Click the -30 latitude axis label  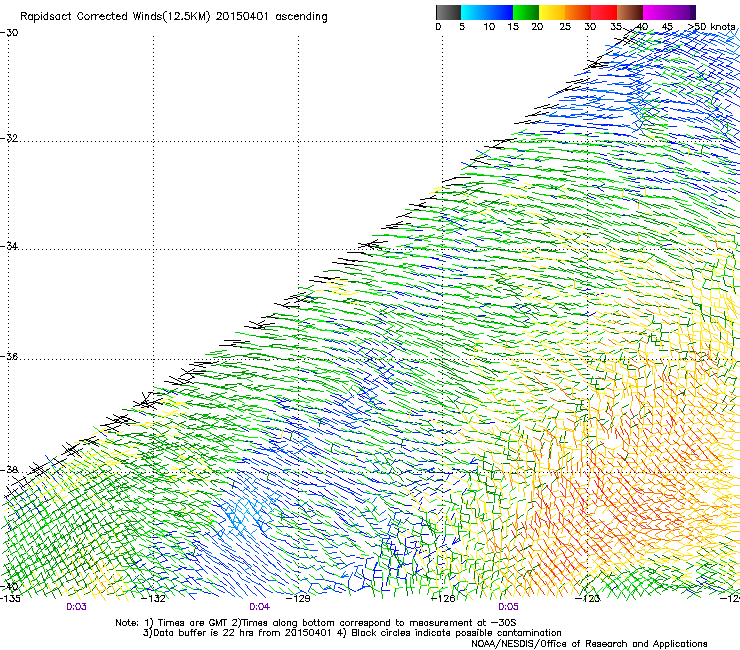click(9, 33)
